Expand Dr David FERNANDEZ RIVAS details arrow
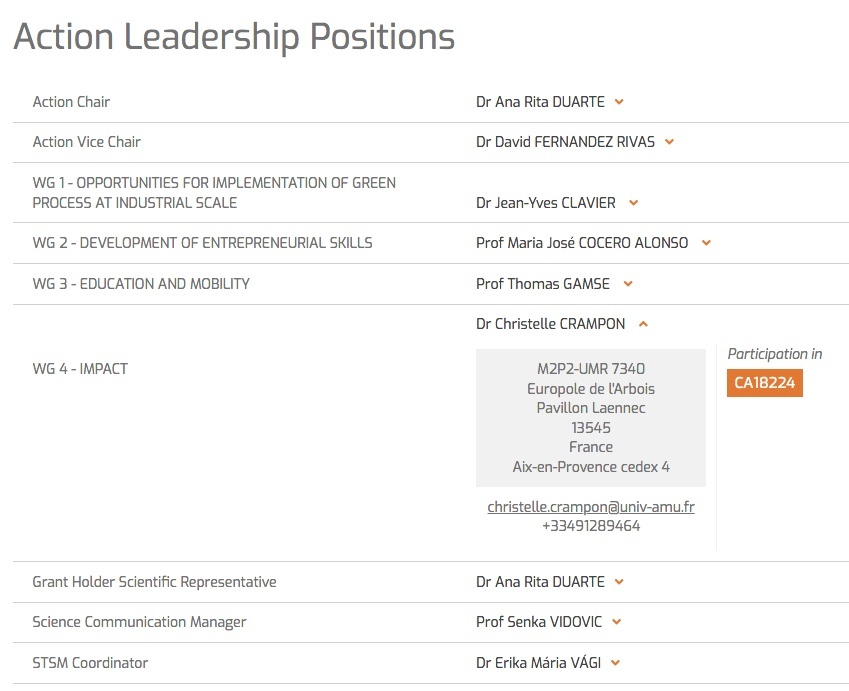Viewport: 849px width, 691px height. [x=669, y=142]
